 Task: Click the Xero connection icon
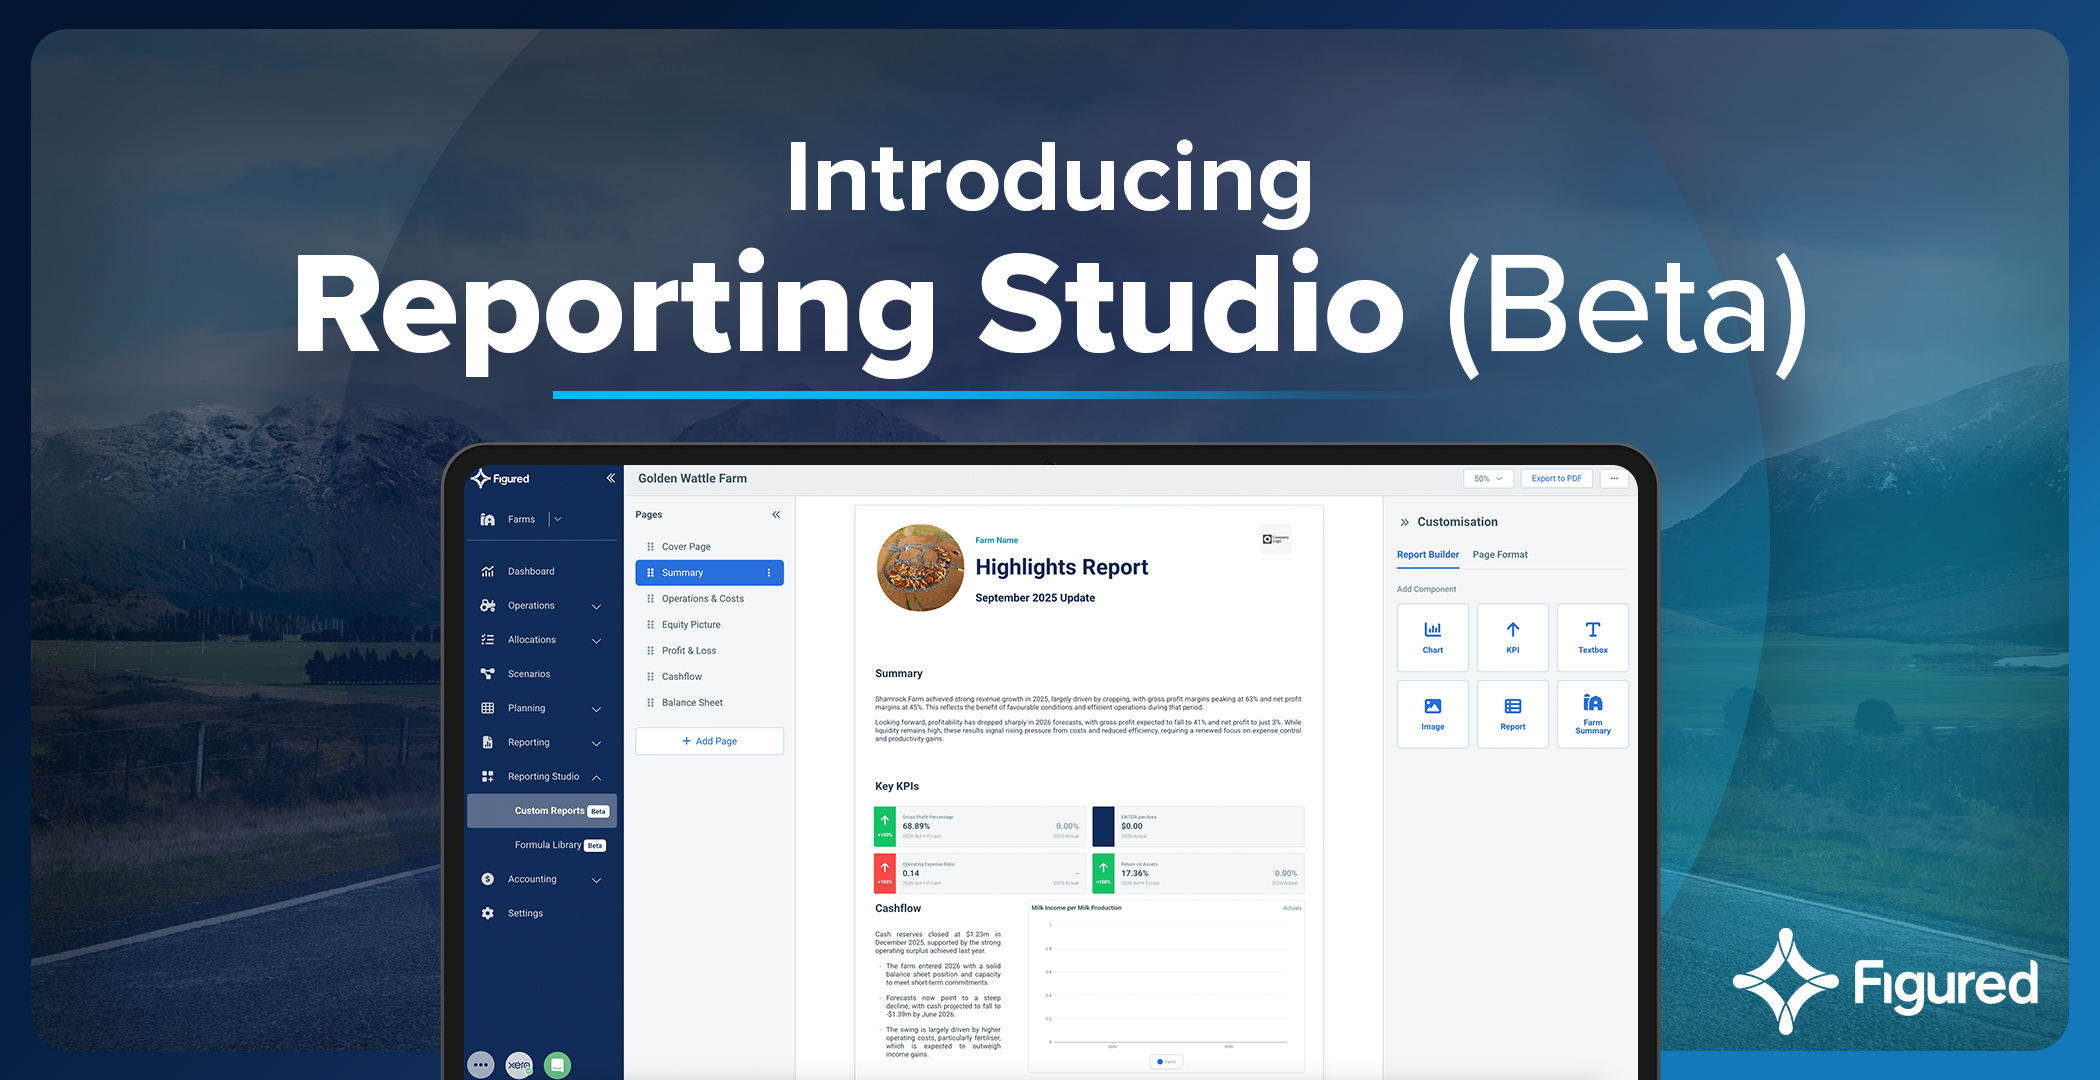(519, 1065)
